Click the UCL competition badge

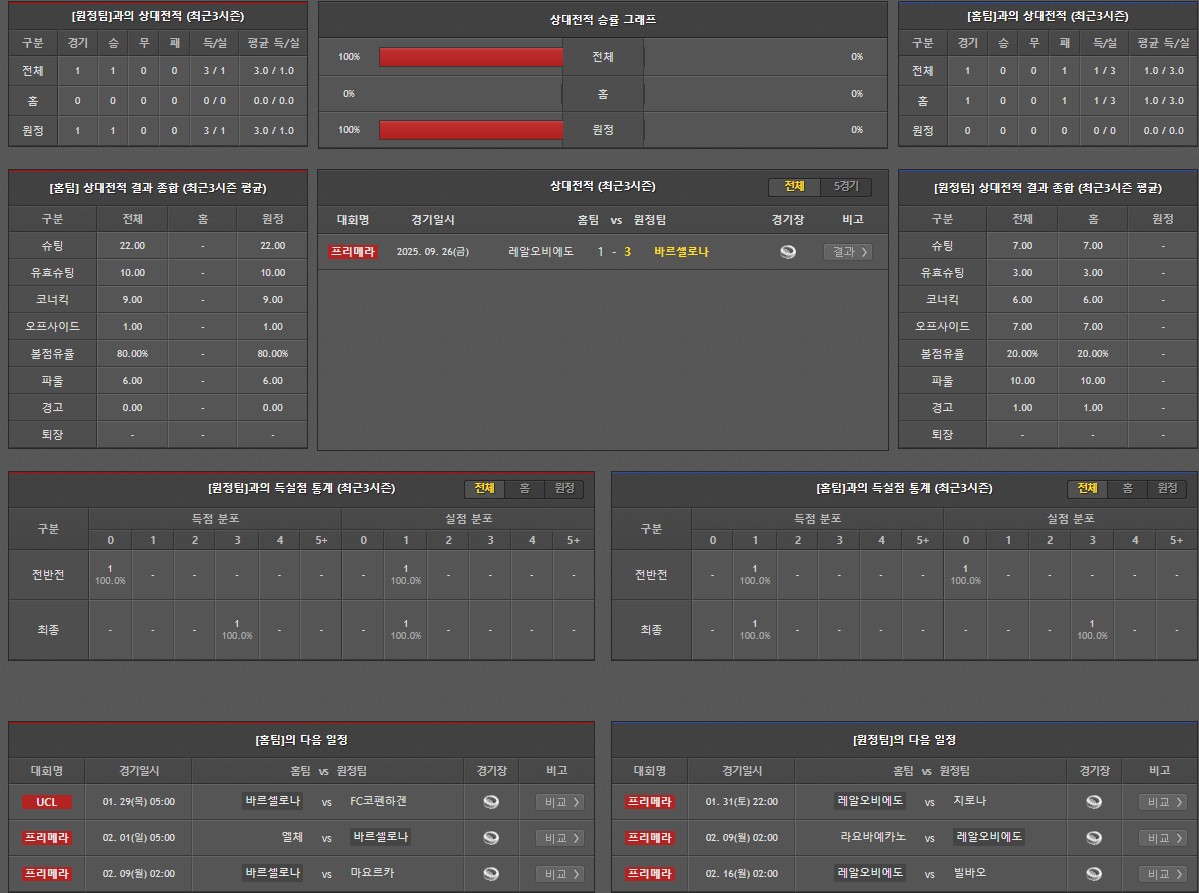tap(47, 802)
